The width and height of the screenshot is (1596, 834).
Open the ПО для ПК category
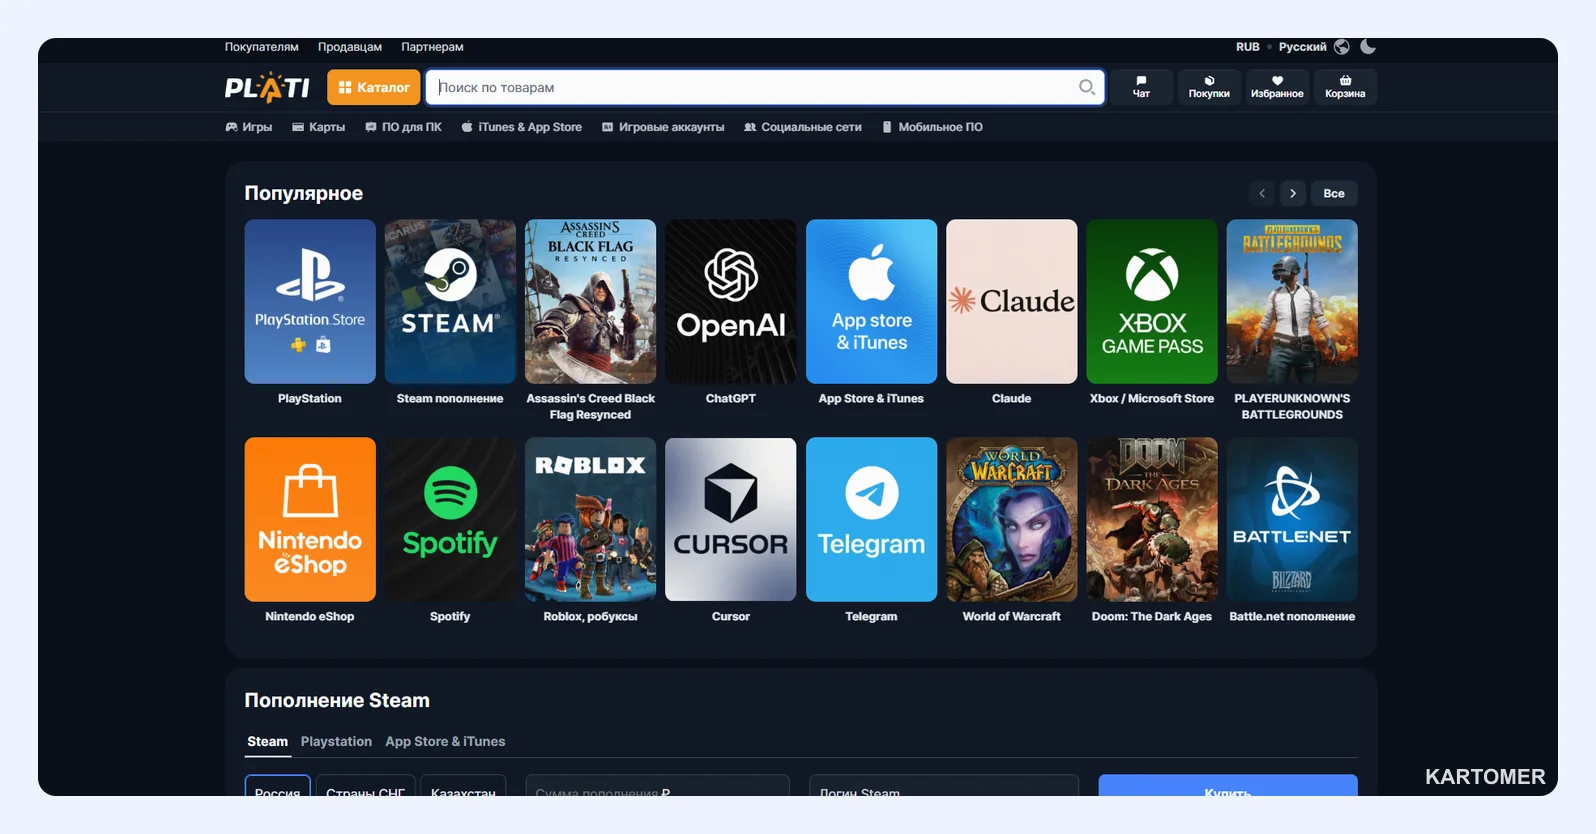403,127
